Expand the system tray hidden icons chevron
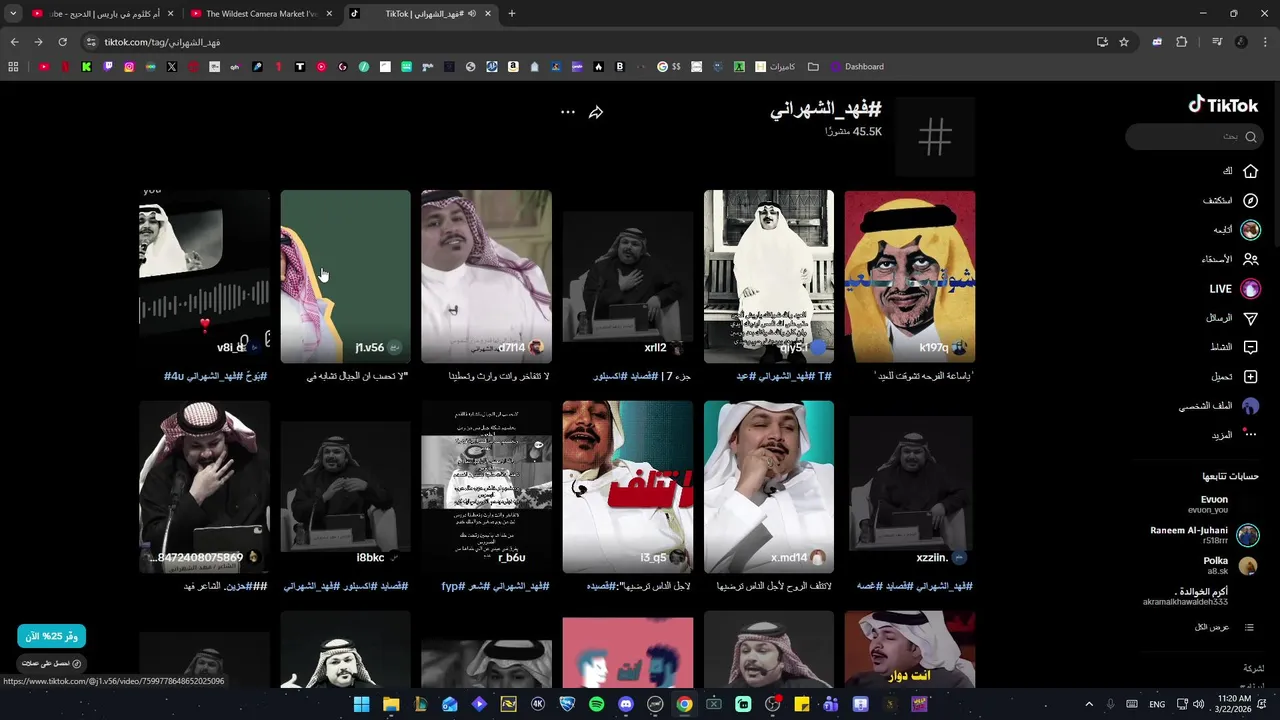Screen dimensions: 1280x720 (x=1089, y=704)
